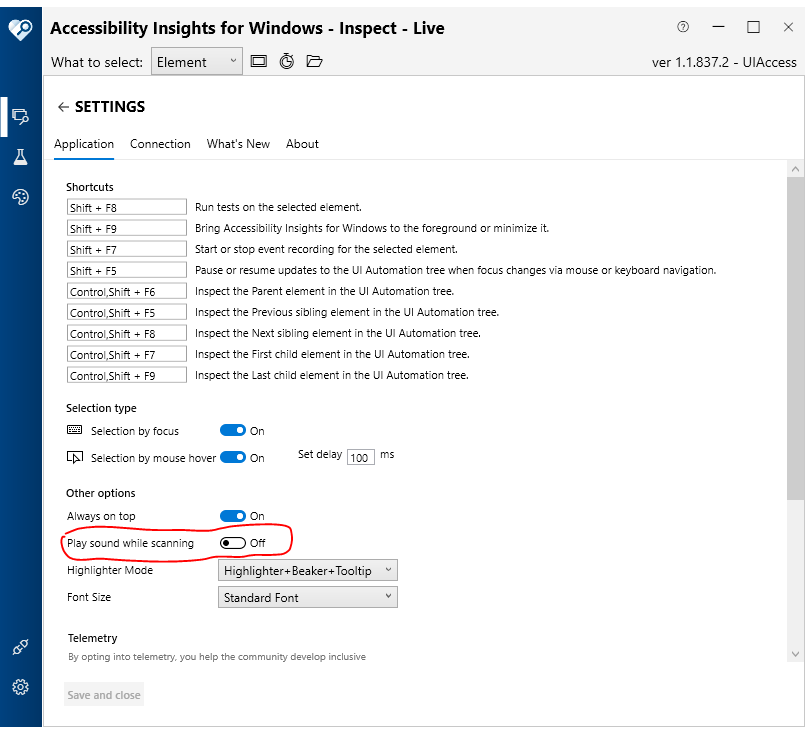Open the help question mark icon
The width and height of the screenshot is (811, 747).
pos(683,27)
